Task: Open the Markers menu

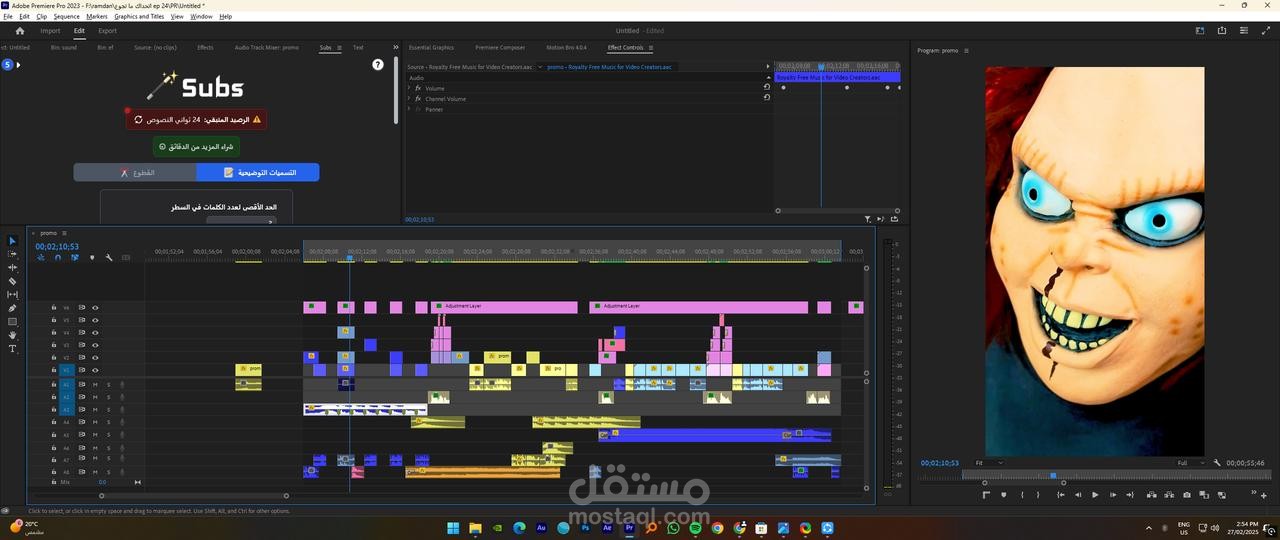Action: [97, 16]
